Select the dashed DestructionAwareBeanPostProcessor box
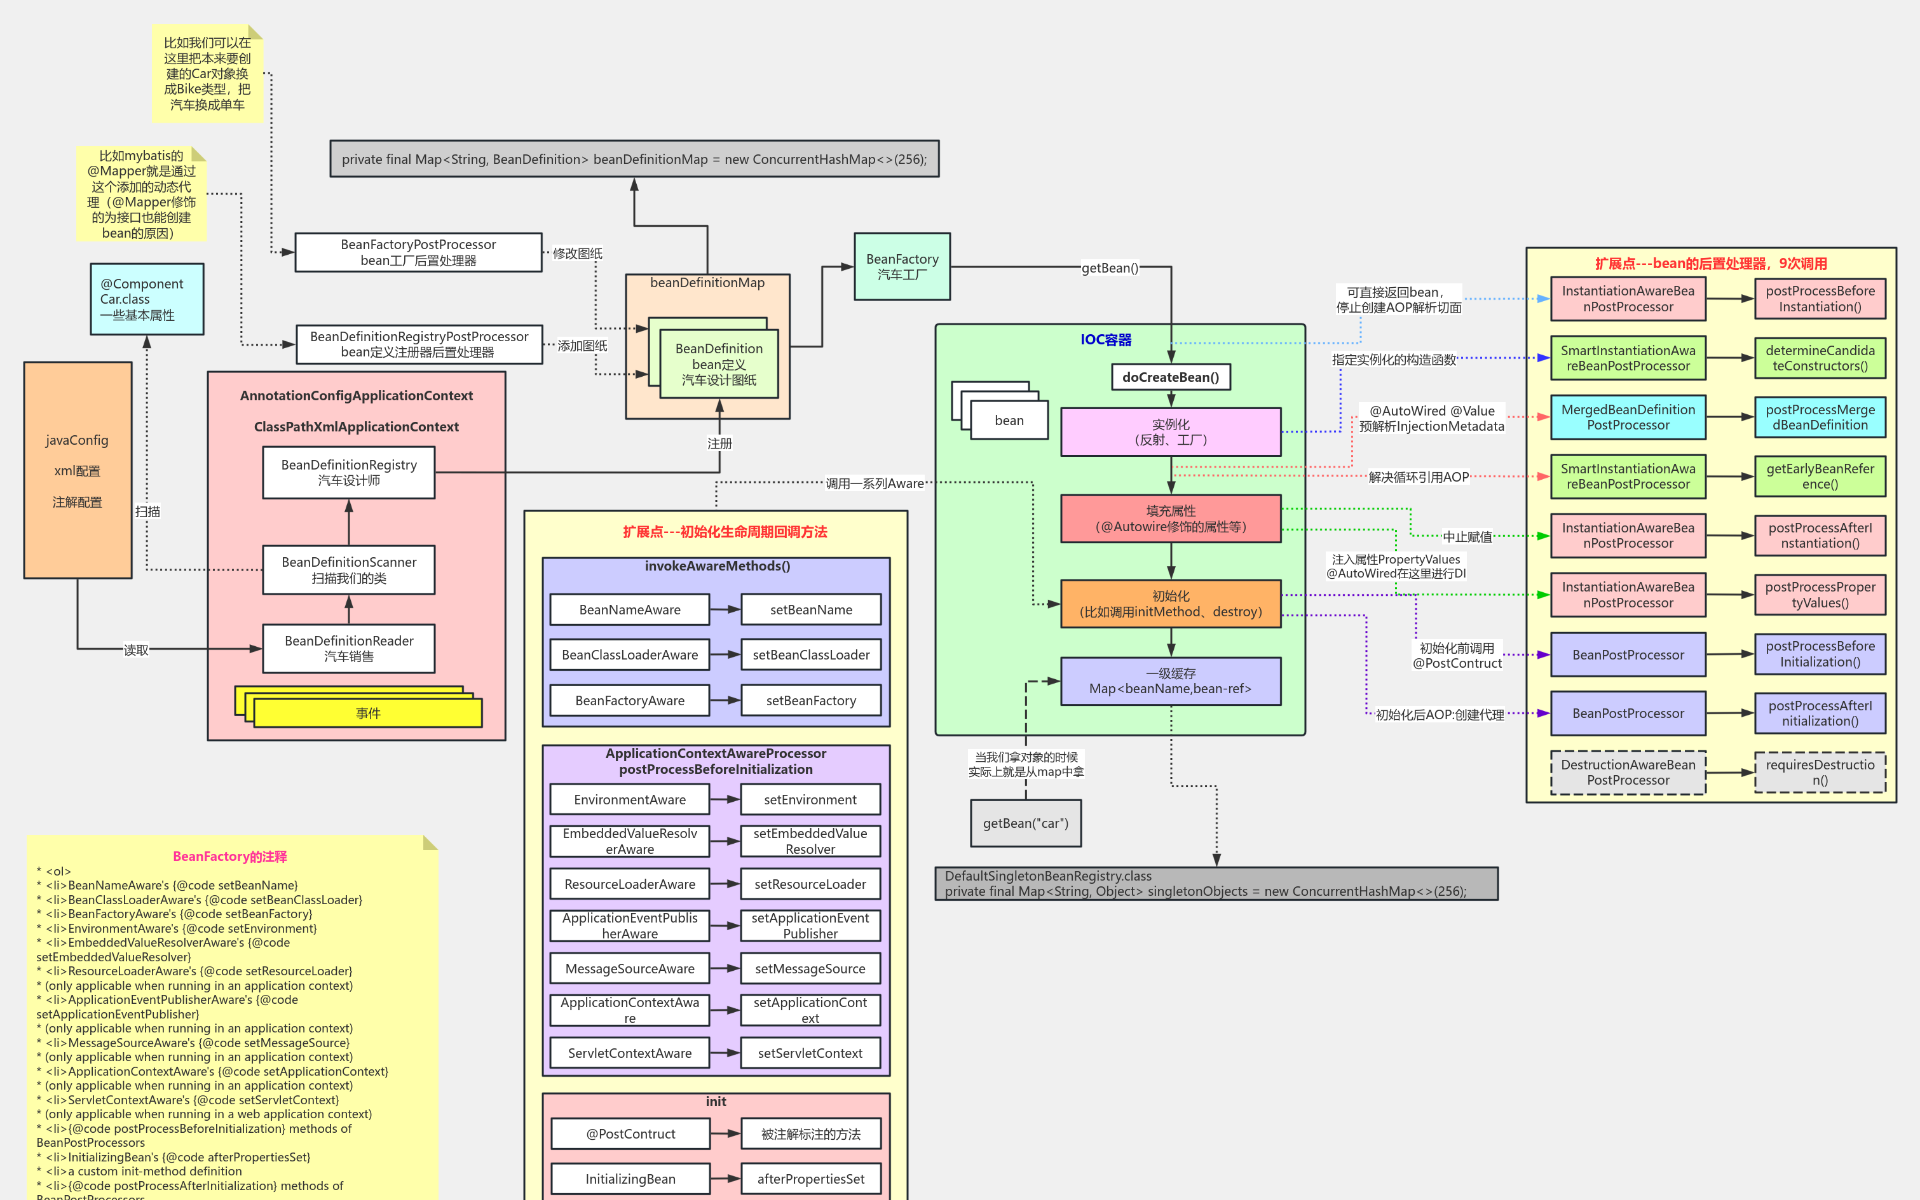Screen dimensions: 1920x1200 (1627, 772)
